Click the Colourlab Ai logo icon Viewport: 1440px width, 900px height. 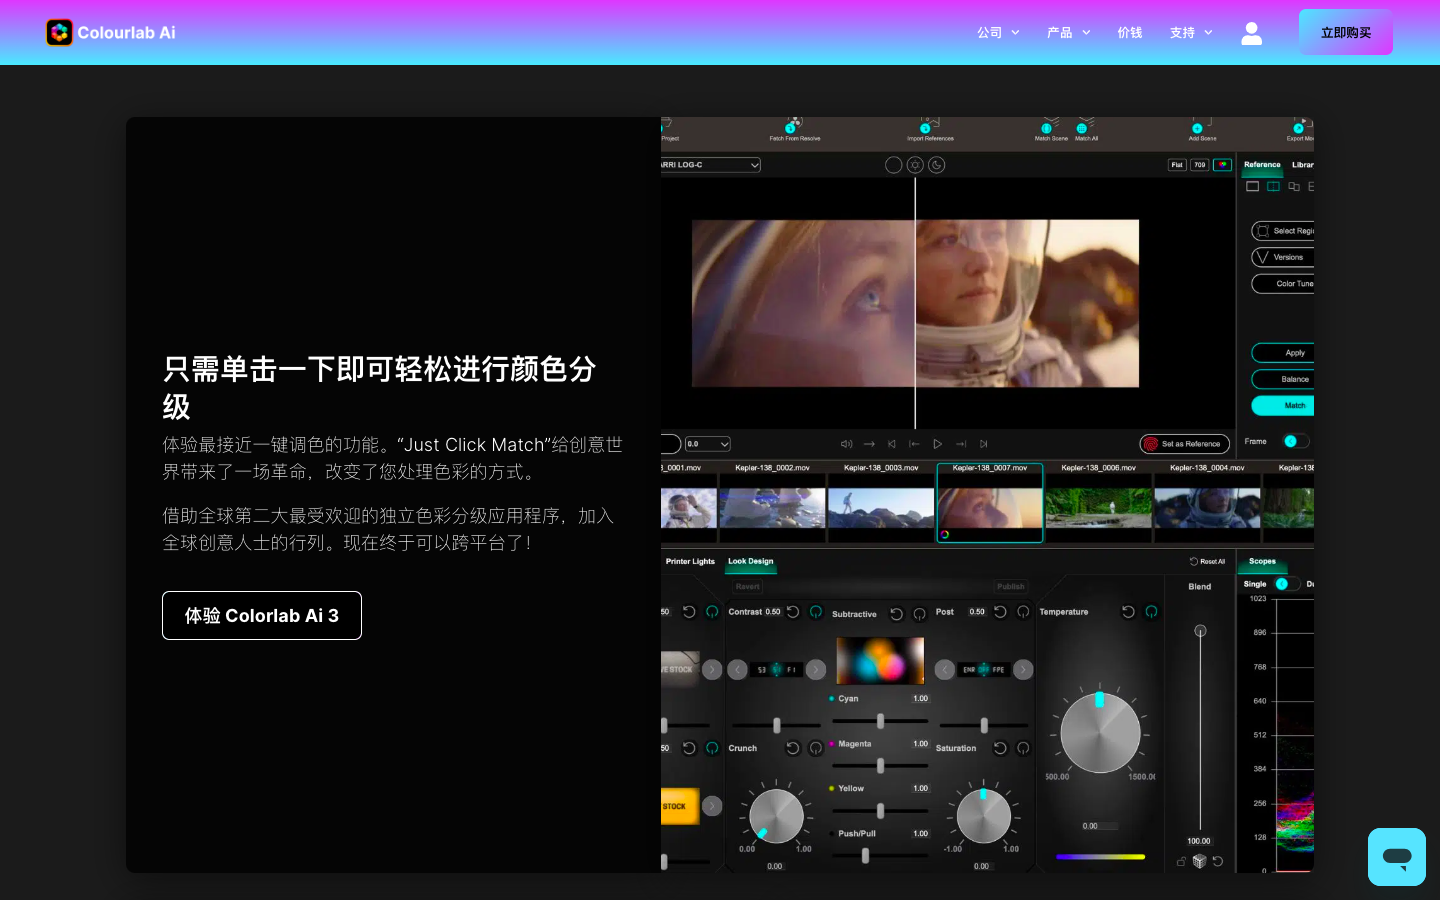[x=60, y=33]
